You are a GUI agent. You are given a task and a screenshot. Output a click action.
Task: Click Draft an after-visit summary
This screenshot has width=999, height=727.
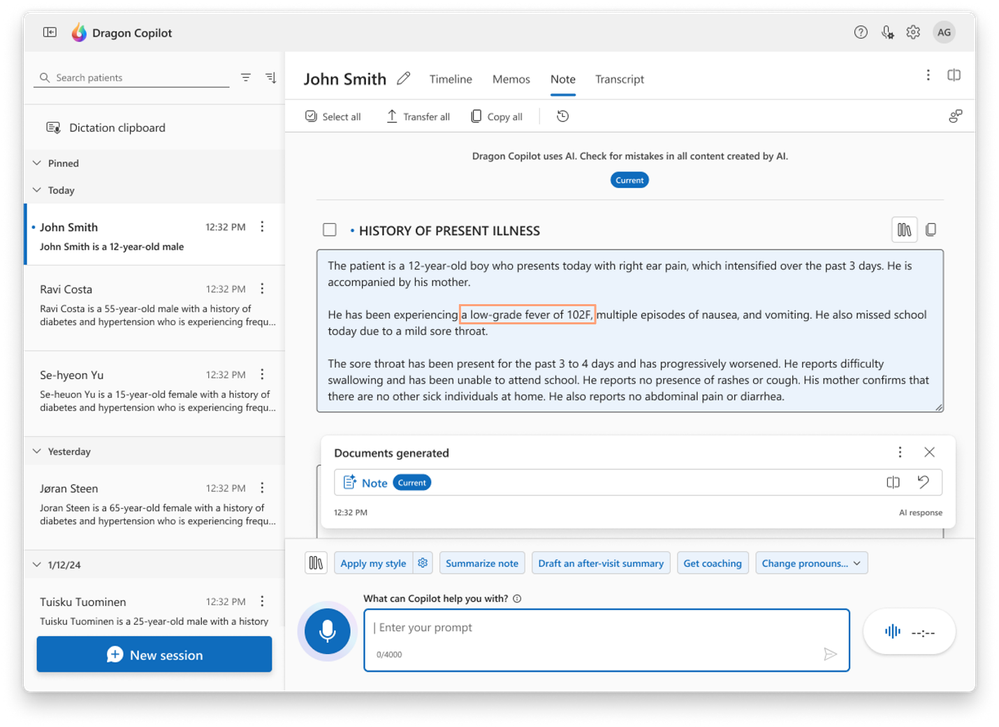point(601,563)
